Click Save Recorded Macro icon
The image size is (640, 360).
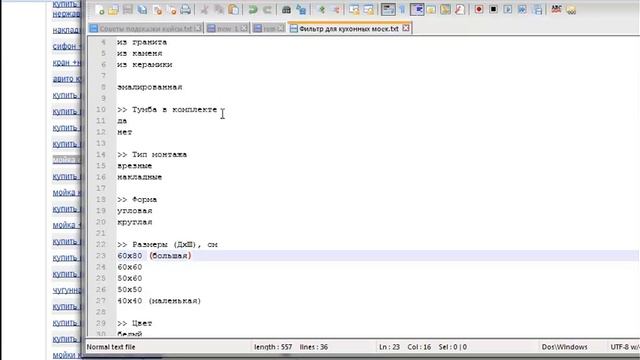pyautogui.click(x=537, y=9)
